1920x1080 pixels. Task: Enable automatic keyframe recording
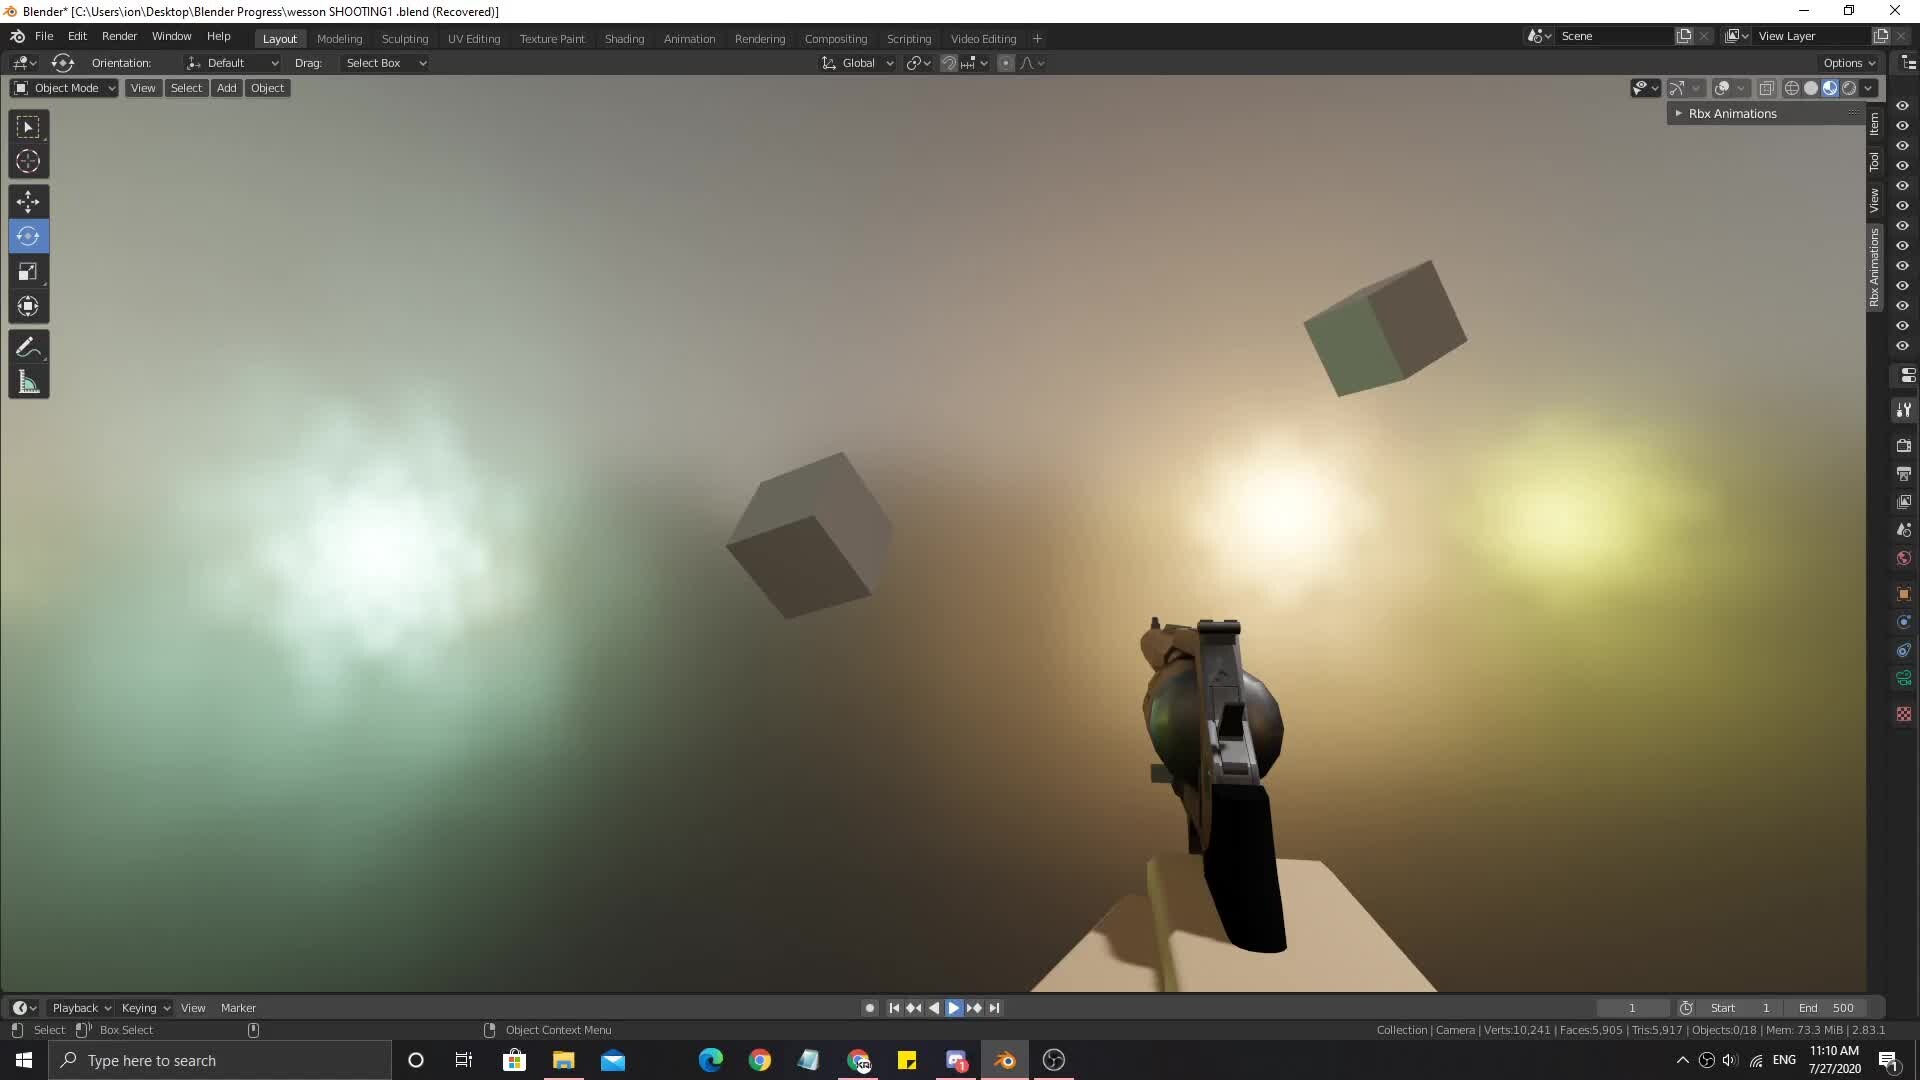pyautogui.click(x=868, y=1007)
